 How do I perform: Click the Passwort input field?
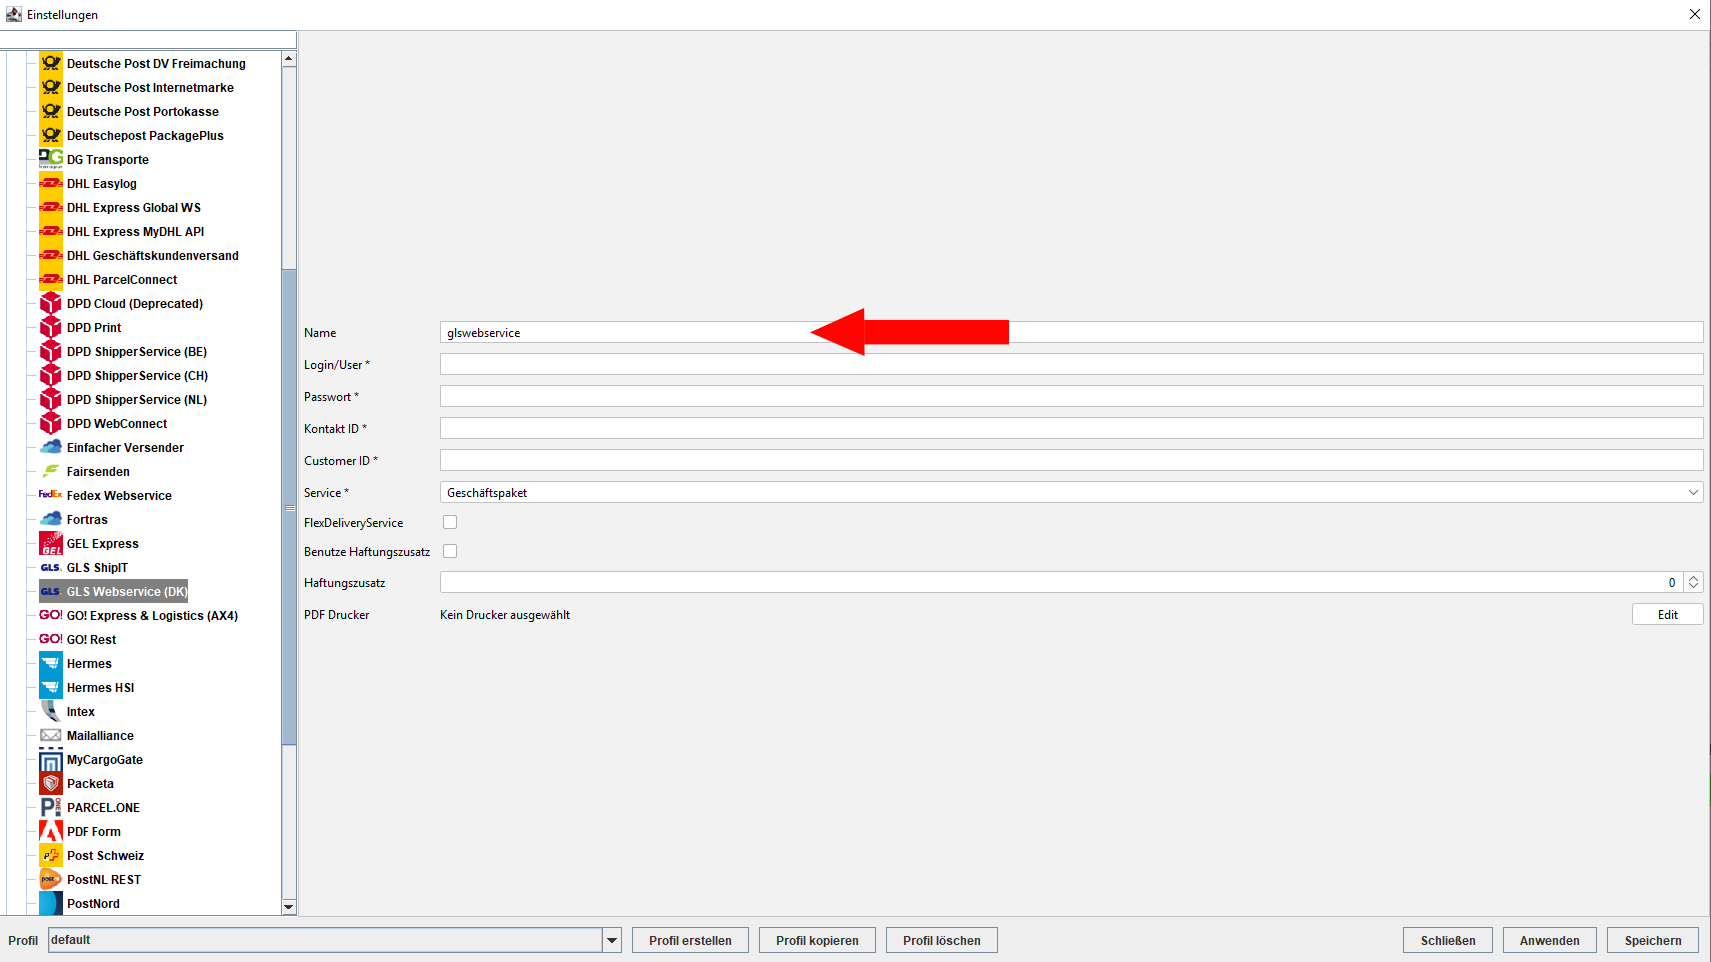coord(1071,396)
